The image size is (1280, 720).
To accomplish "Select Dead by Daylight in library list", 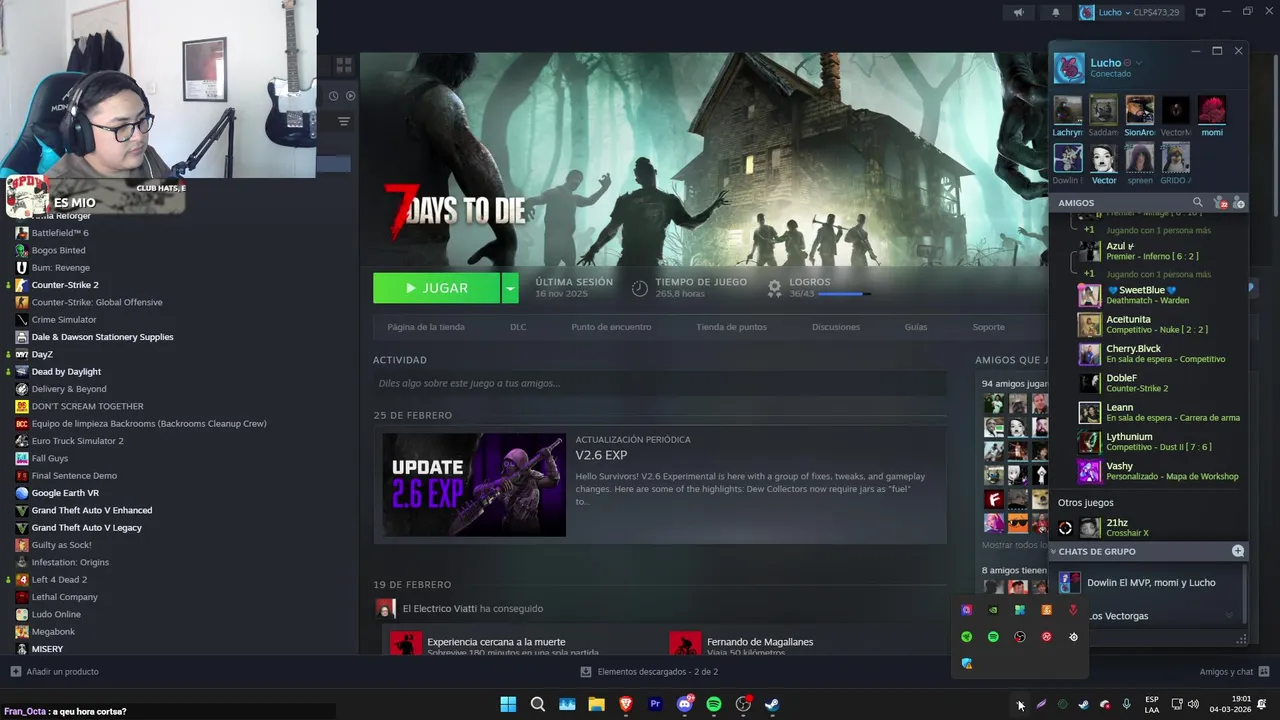I will [x=66, y=371].
